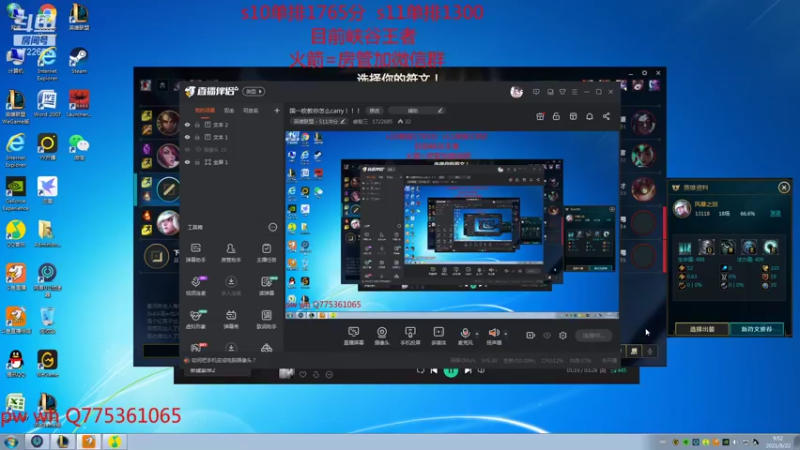Switch to the second scene tab

click(229, 110)
